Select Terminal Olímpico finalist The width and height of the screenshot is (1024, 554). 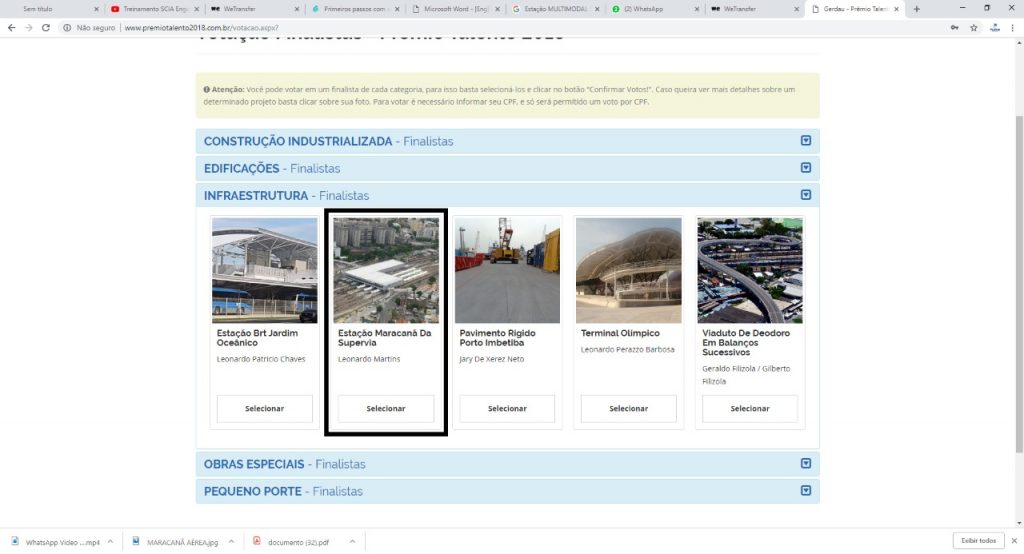point(629,408)
